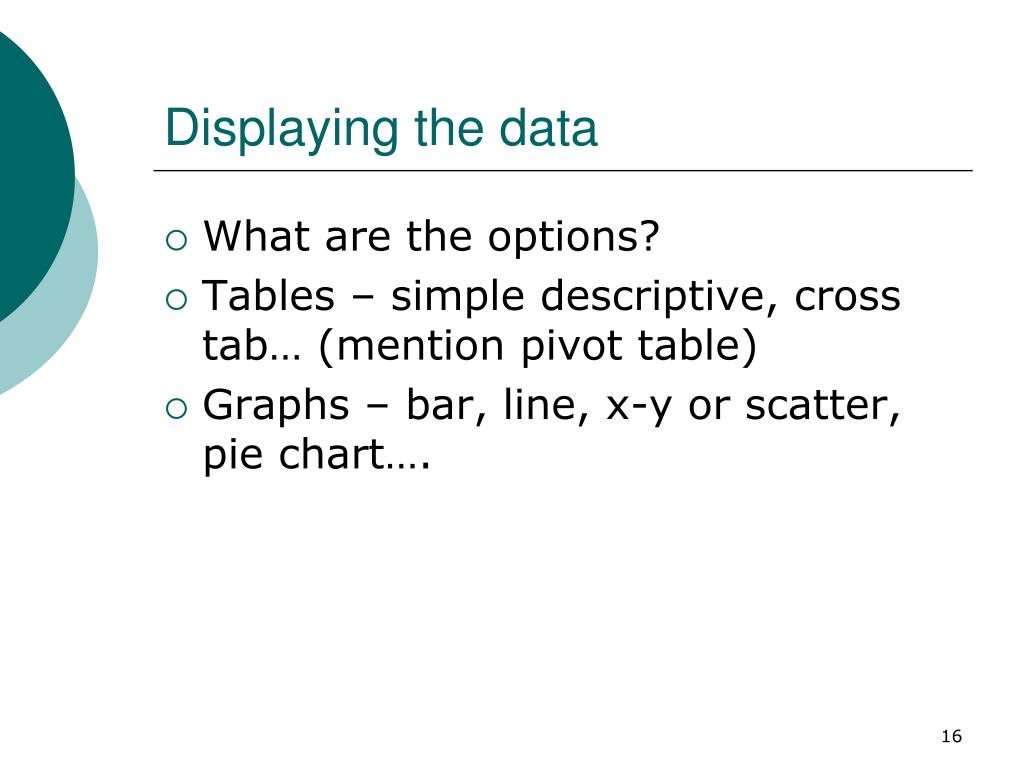
Task: Click the phrase "(mention pivot table)"
Action: coord(537,345)
